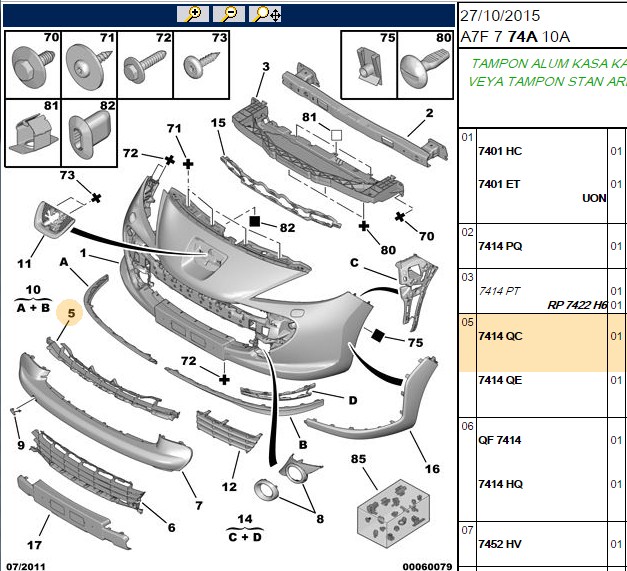This screenshot has height=571, width=627.
Task: Select part number 7401 HC
Action: pyautogui.click(x=500, y=151)
